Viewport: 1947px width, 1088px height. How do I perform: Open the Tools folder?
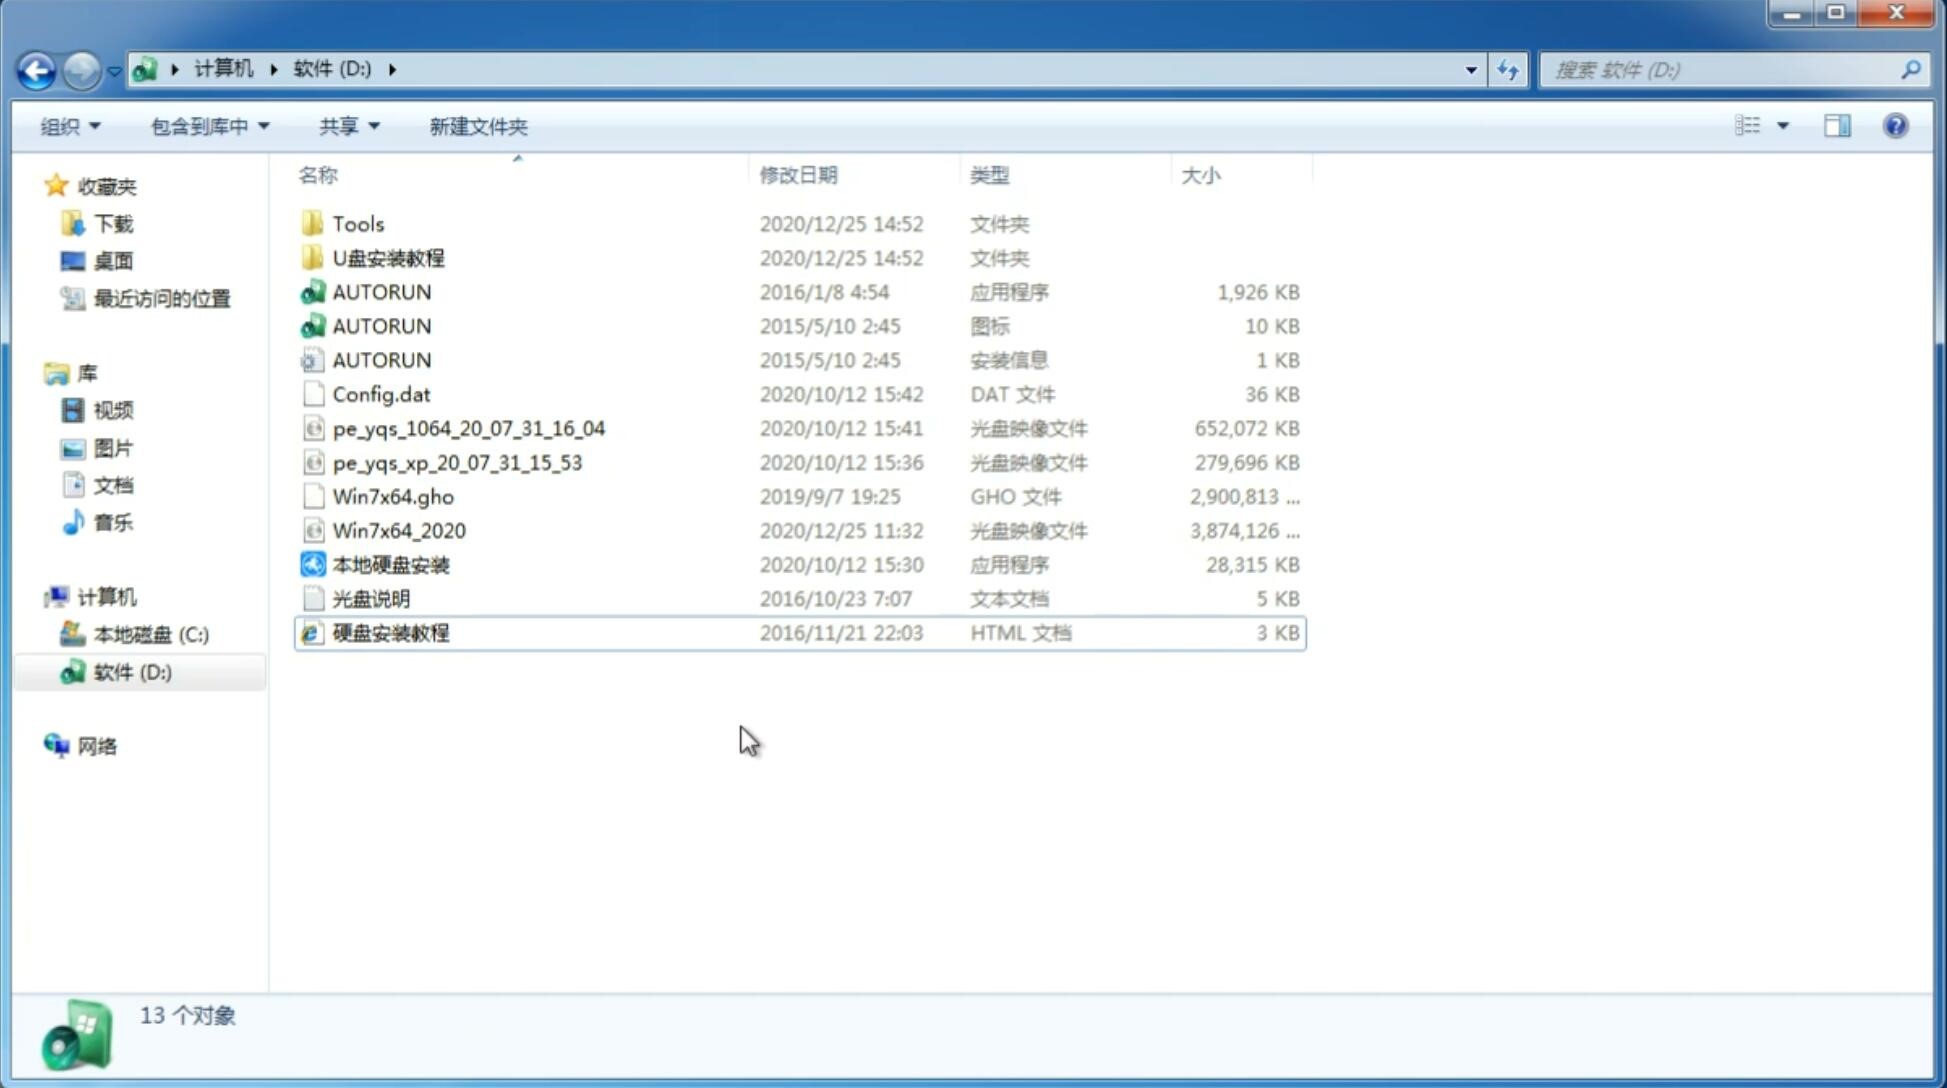click(357, 223)
